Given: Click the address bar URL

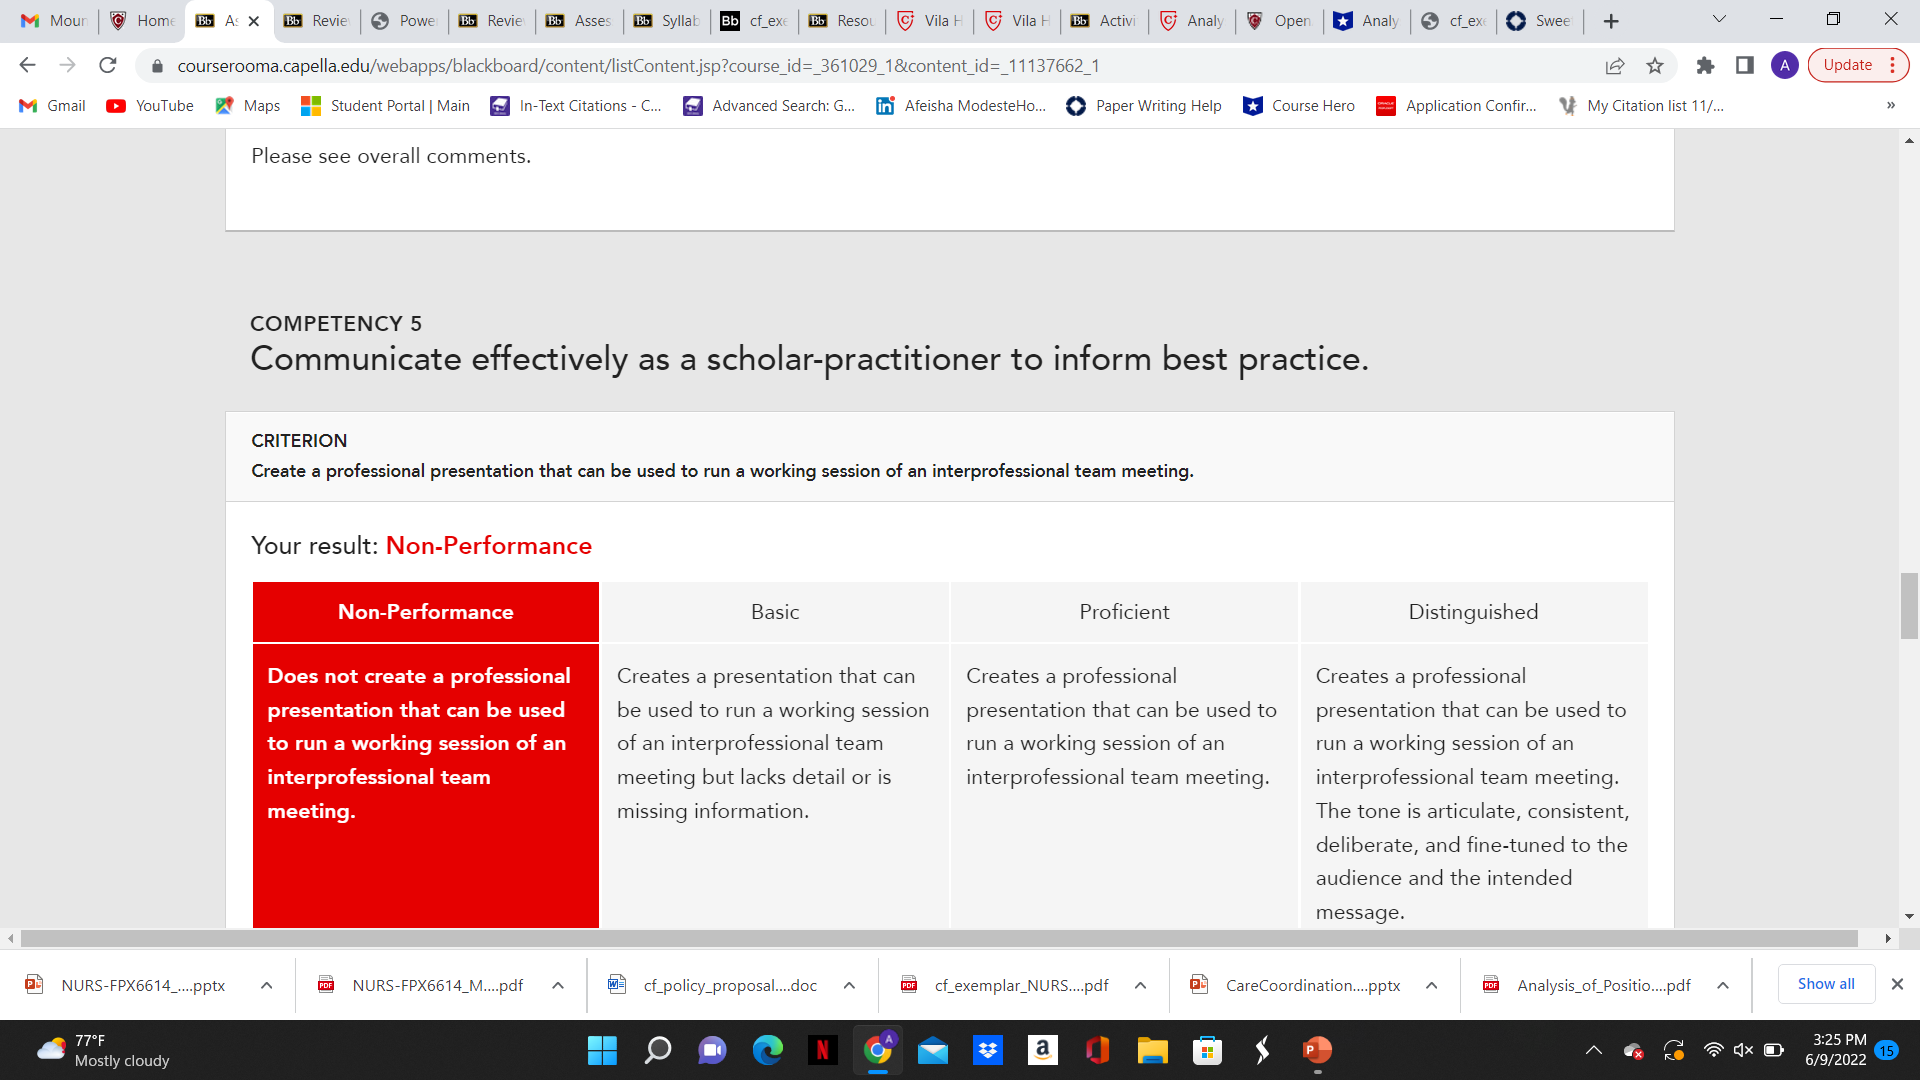Looking at the screenshot, I should pos(638,66).
